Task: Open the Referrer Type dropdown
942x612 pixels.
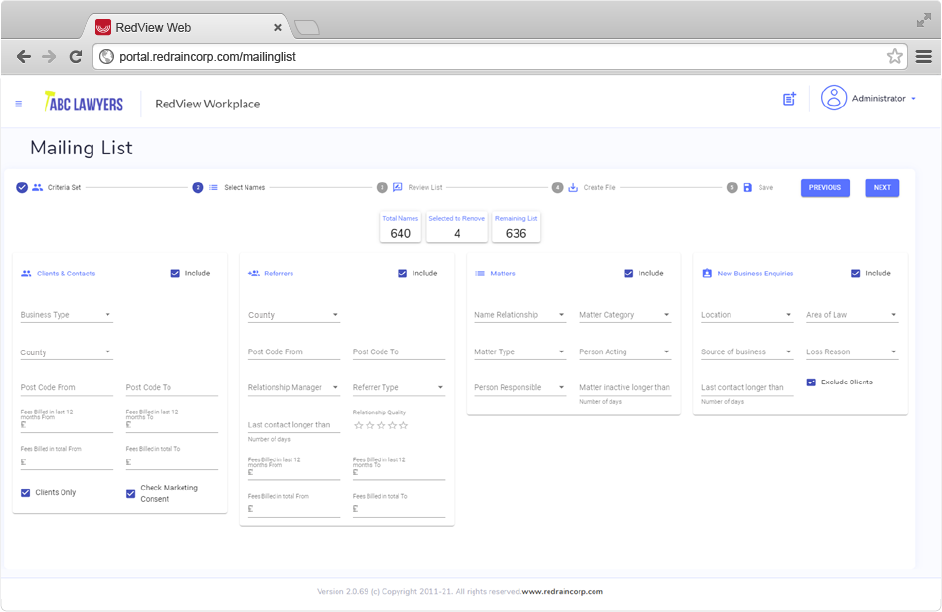Action: coord(399,387)
